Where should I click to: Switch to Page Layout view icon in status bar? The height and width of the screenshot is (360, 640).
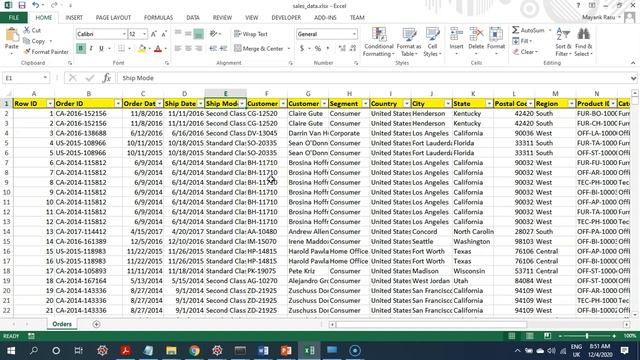pos(529,336)
